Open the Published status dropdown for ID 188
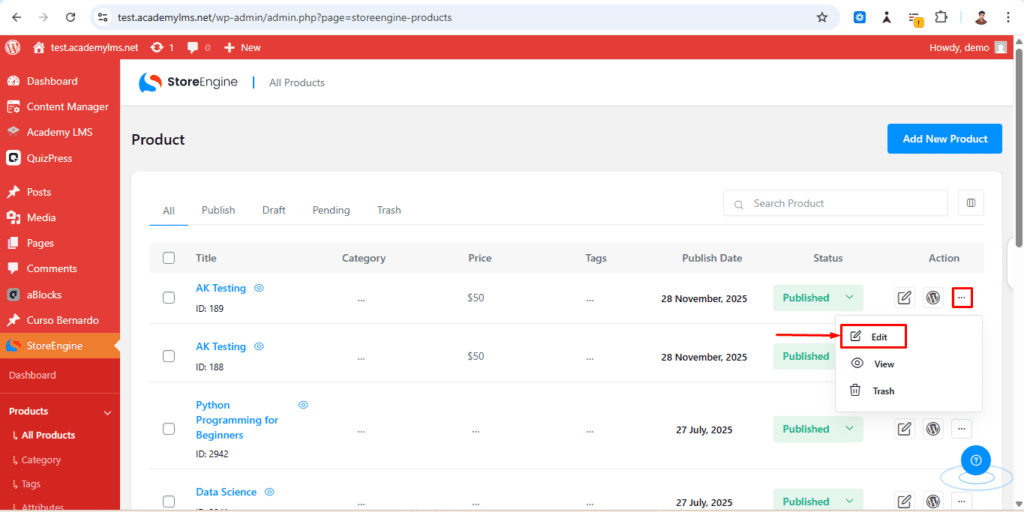The image size is (1024, 512). pos(805,357)
